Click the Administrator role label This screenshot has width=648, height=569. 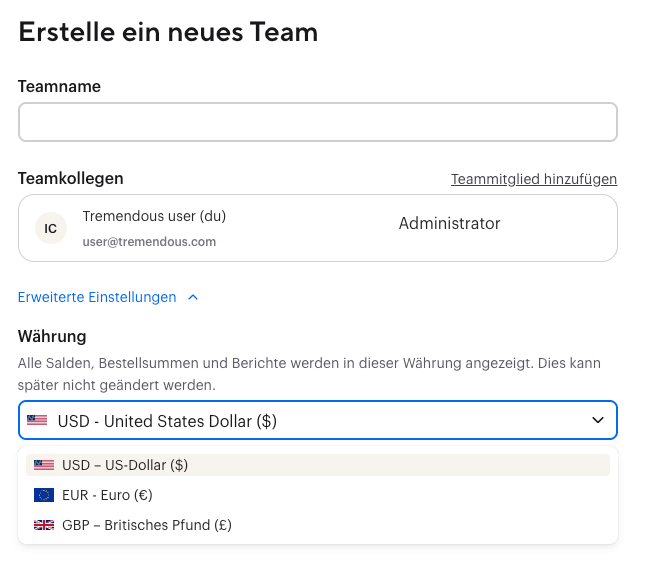click(449, 223)
